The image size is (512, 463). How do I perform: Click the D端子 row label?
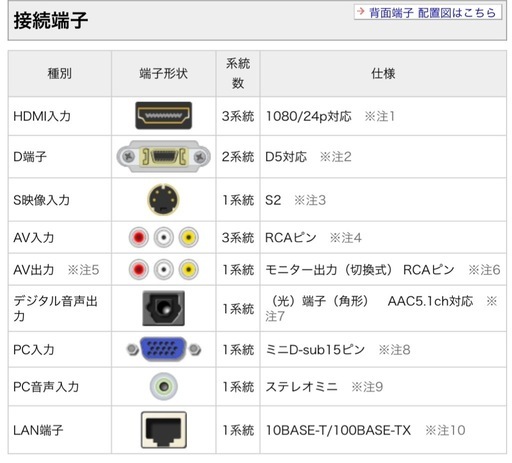coord(30,157)
